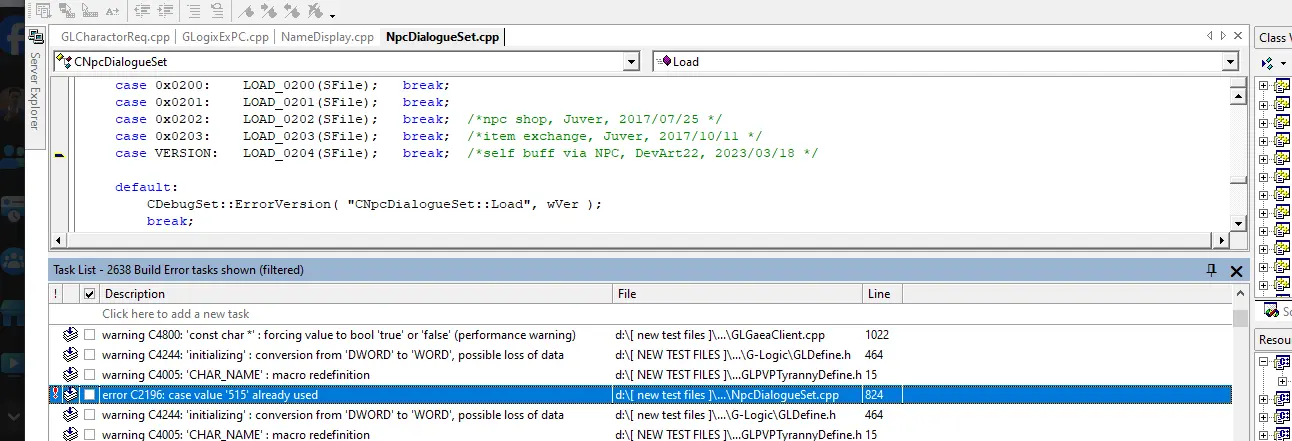This screenshot has height=441, width=1292.
Task: Click the Task List scrollbar up arrow
Action: 1240,294
